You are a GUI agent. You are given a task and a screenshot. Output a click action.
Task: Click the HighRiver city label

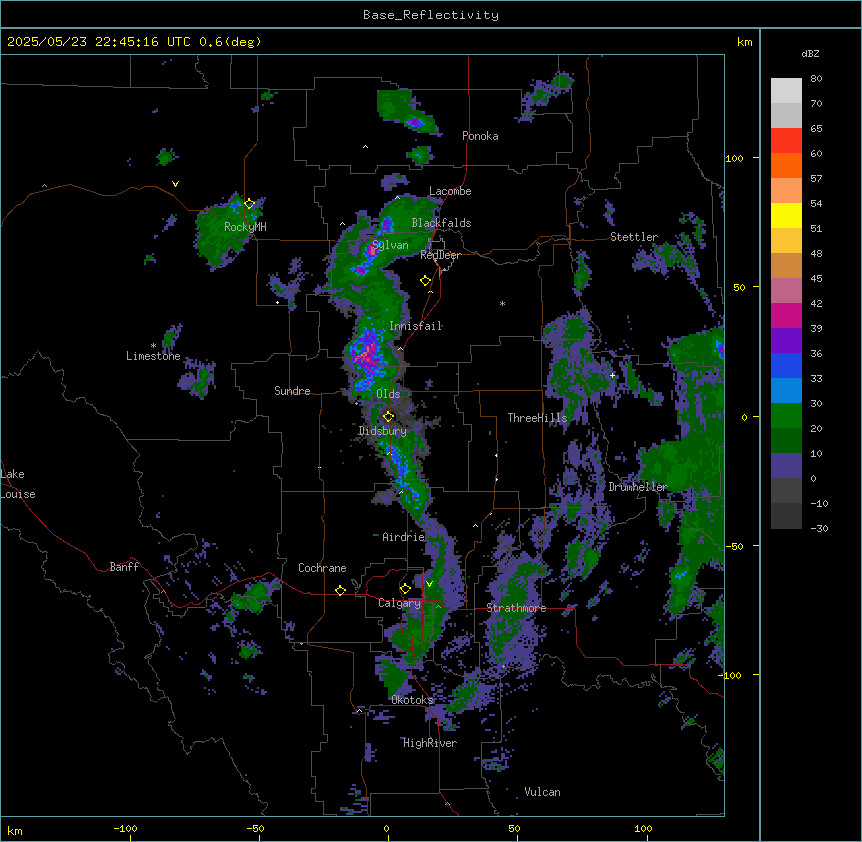click(430, 744)
